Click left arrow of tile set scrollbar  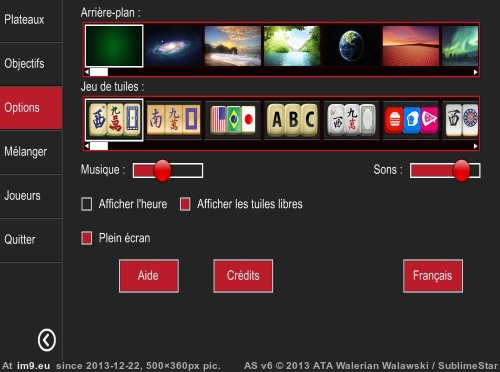click(x=87, y=146)
